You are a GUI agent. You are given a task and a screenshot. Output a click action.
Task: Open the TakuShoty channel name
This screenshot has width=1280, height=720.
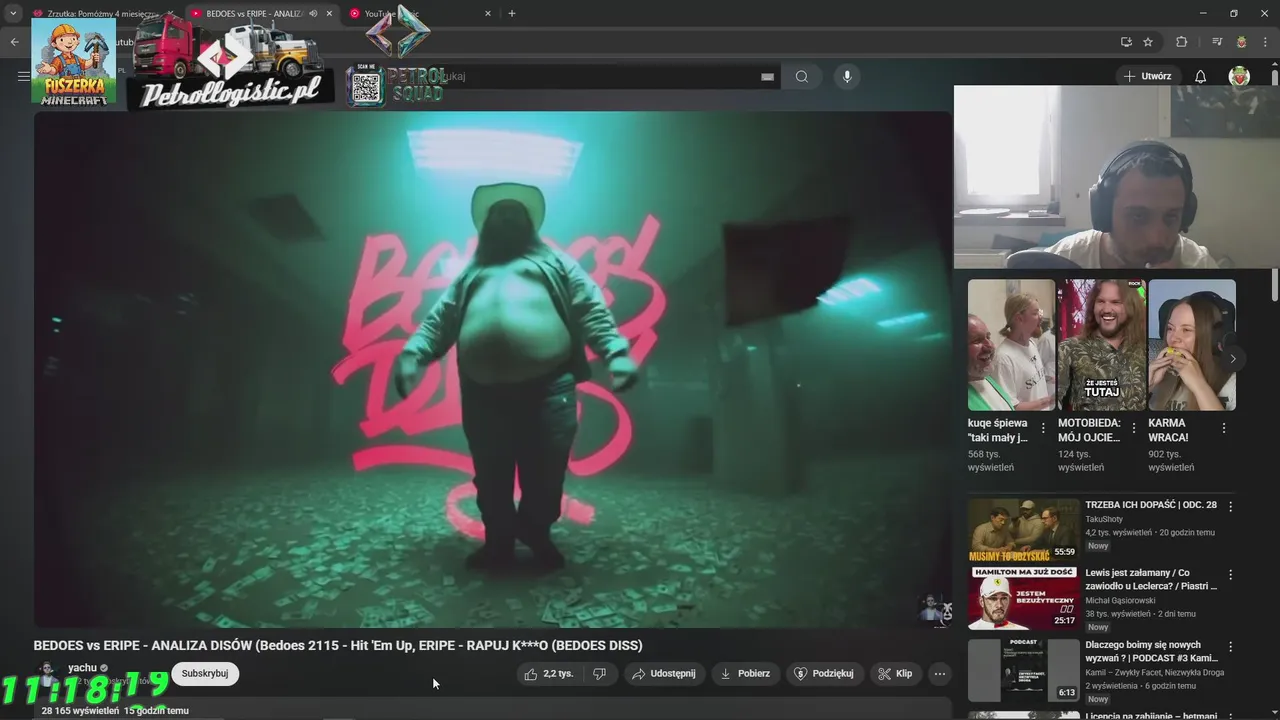tap(1104, 520)
